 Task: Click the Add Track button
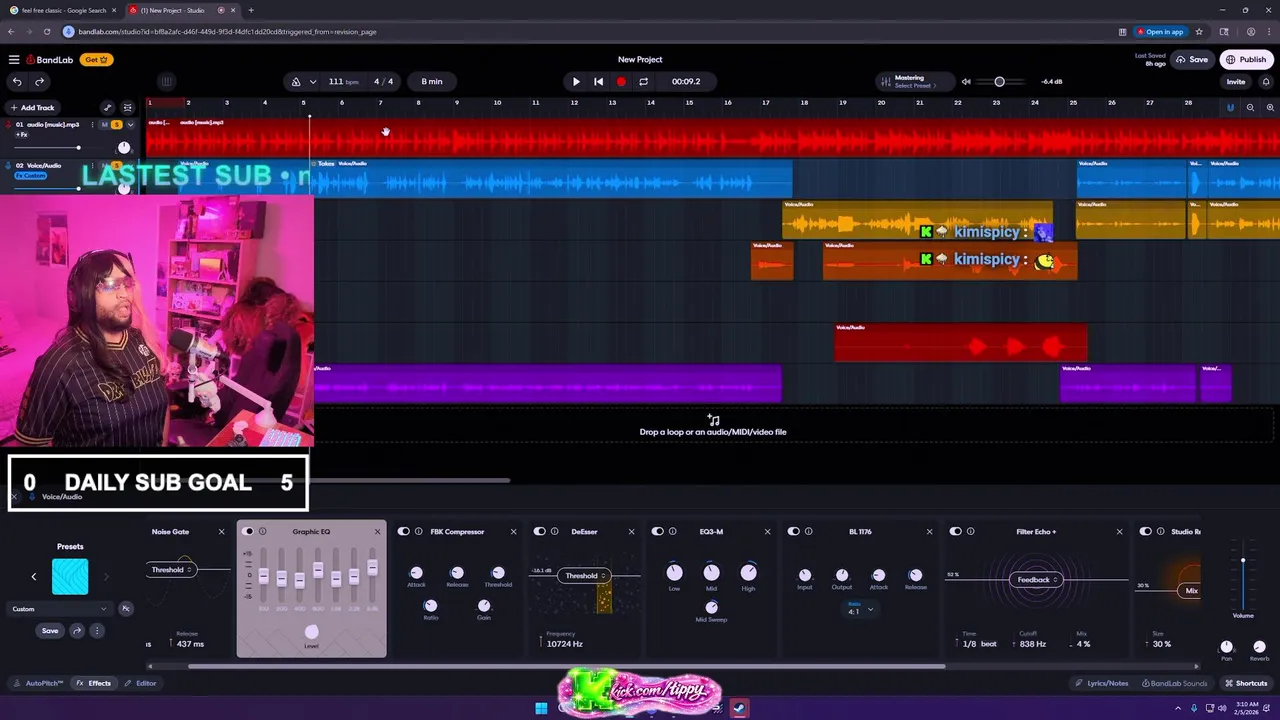pyautogui.click(x=32, y=108)
